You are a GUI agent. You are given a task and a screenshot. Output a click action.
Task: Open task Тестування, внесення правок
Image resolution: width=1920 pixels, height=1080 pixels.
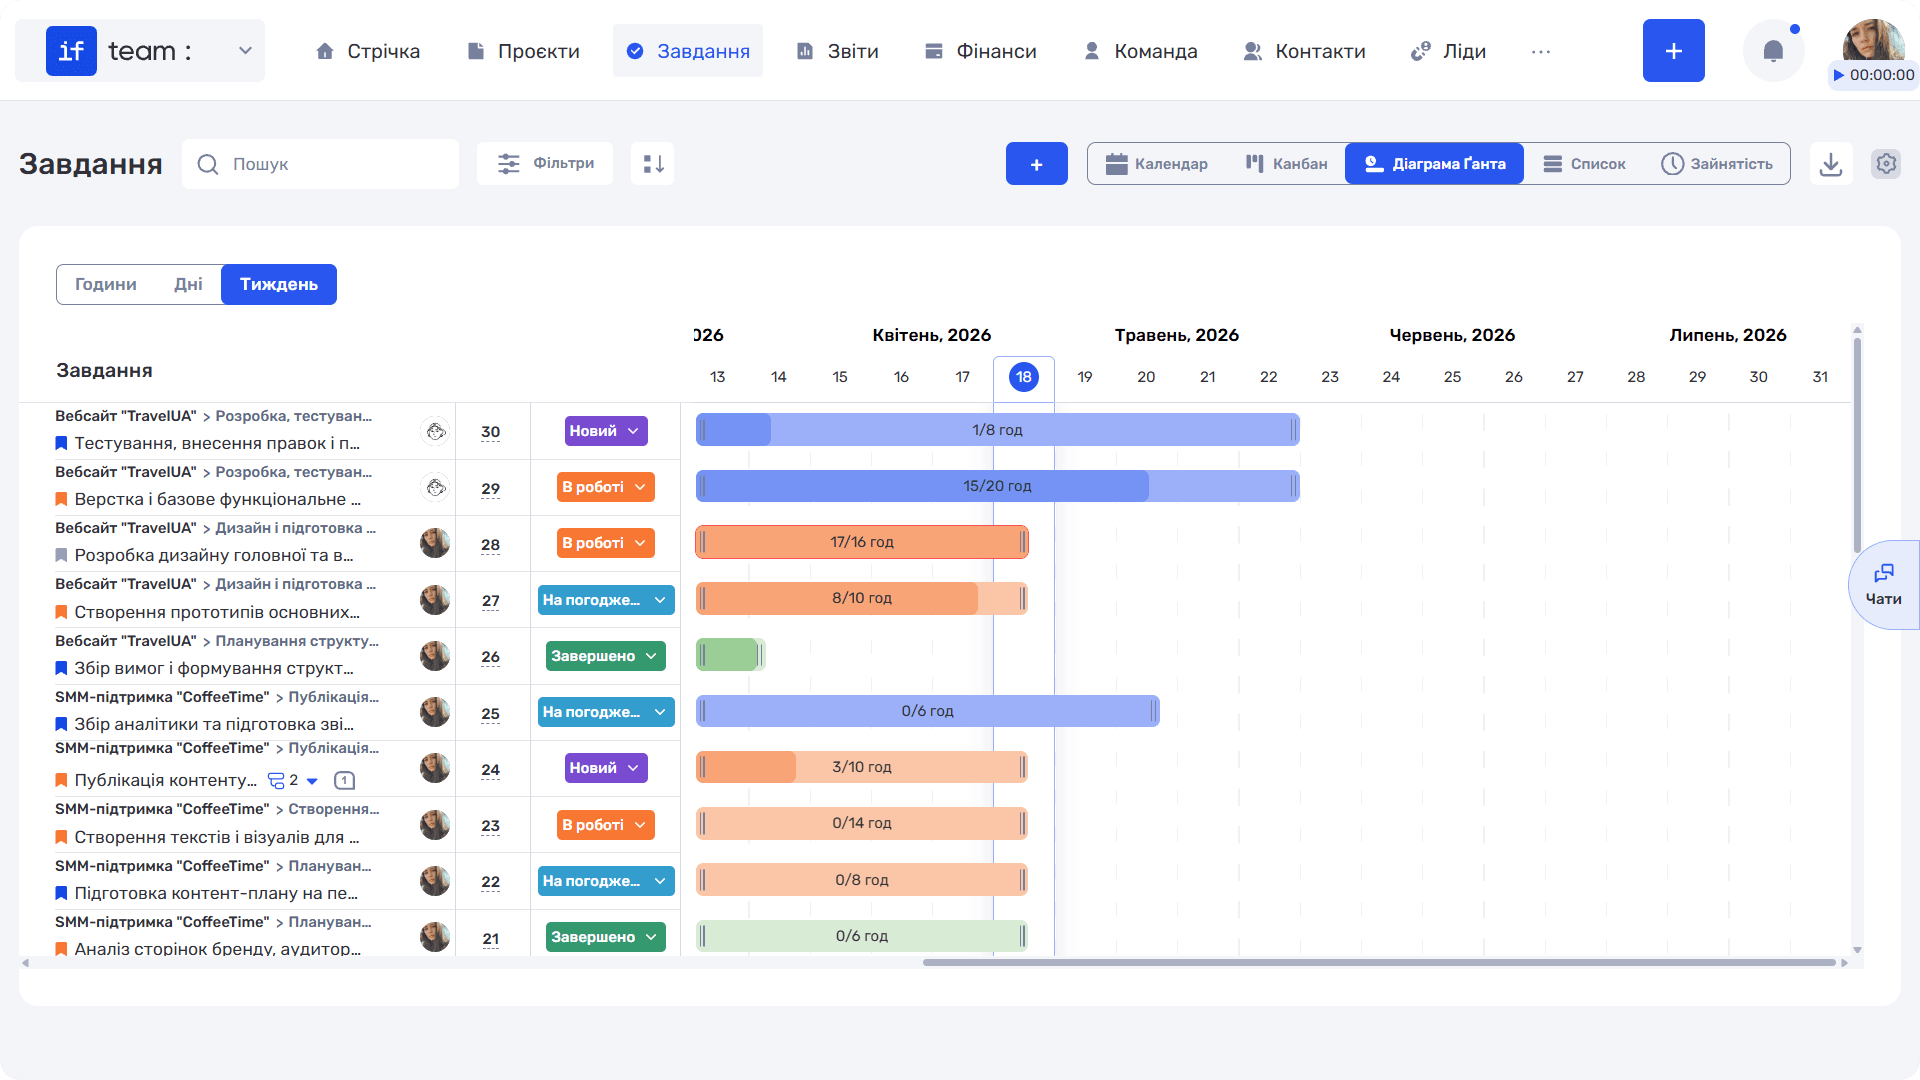217,443
